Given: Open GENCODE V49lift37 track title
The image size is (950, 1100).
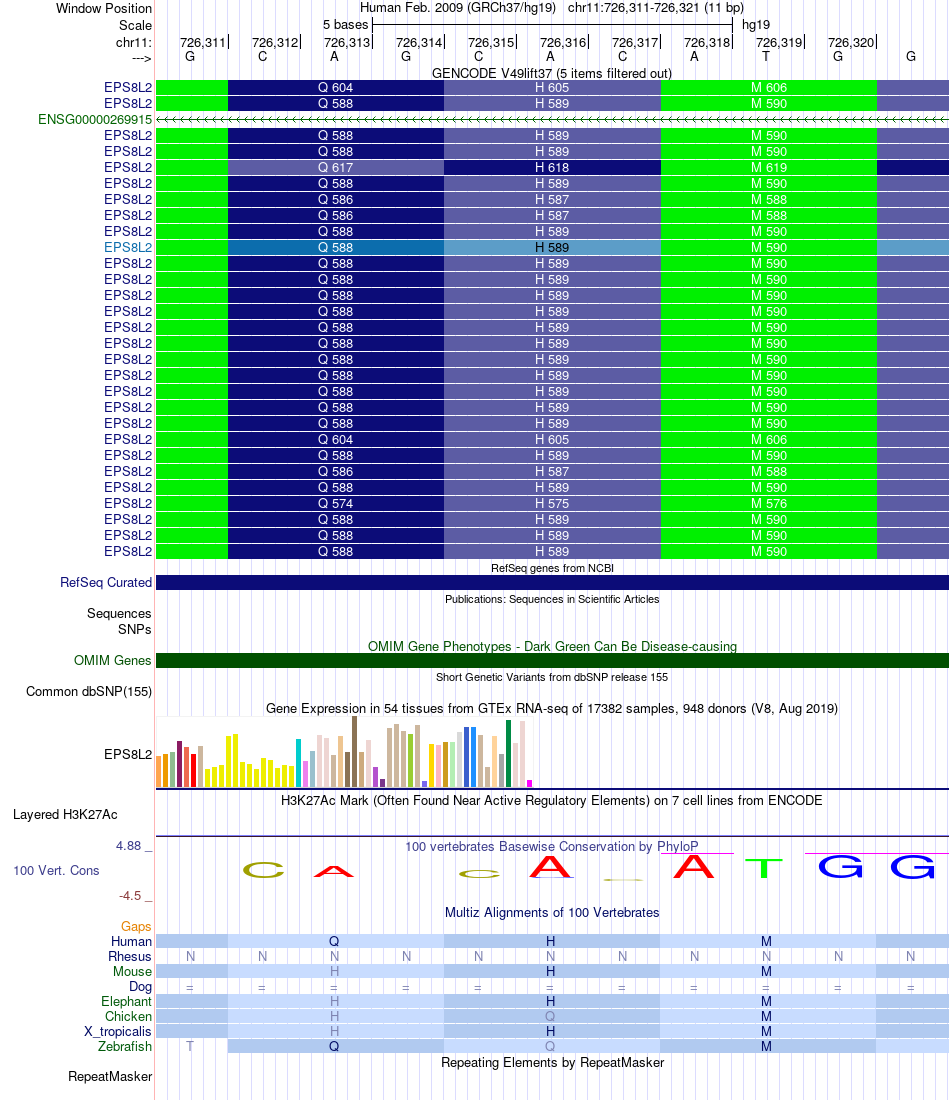Looking at the screenshot, I should 551,73.
